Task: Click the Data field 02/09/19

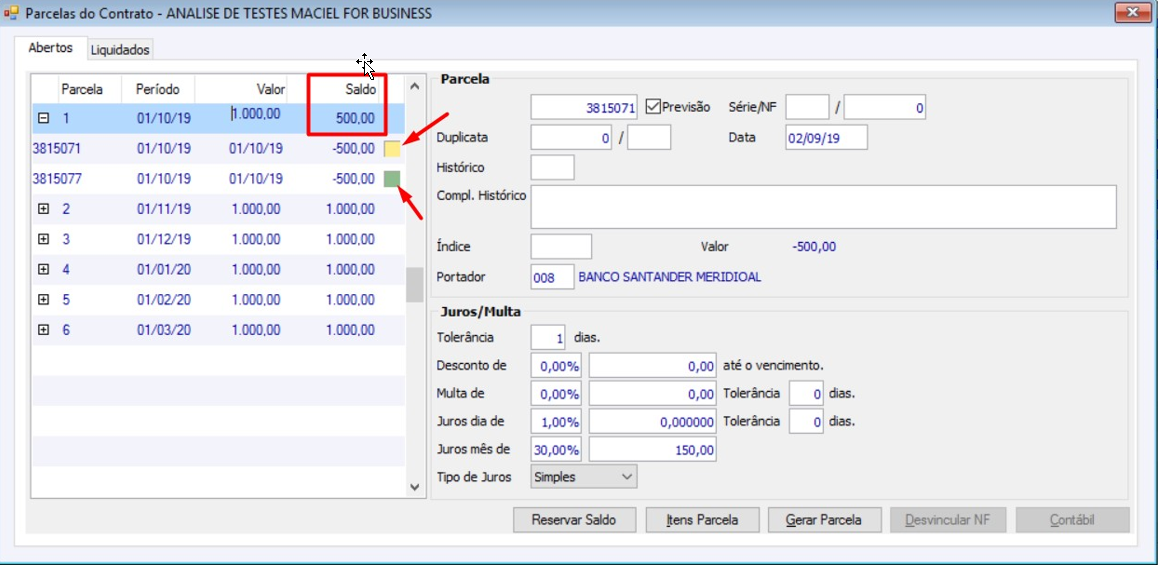Action: click(x=826, y=137)
